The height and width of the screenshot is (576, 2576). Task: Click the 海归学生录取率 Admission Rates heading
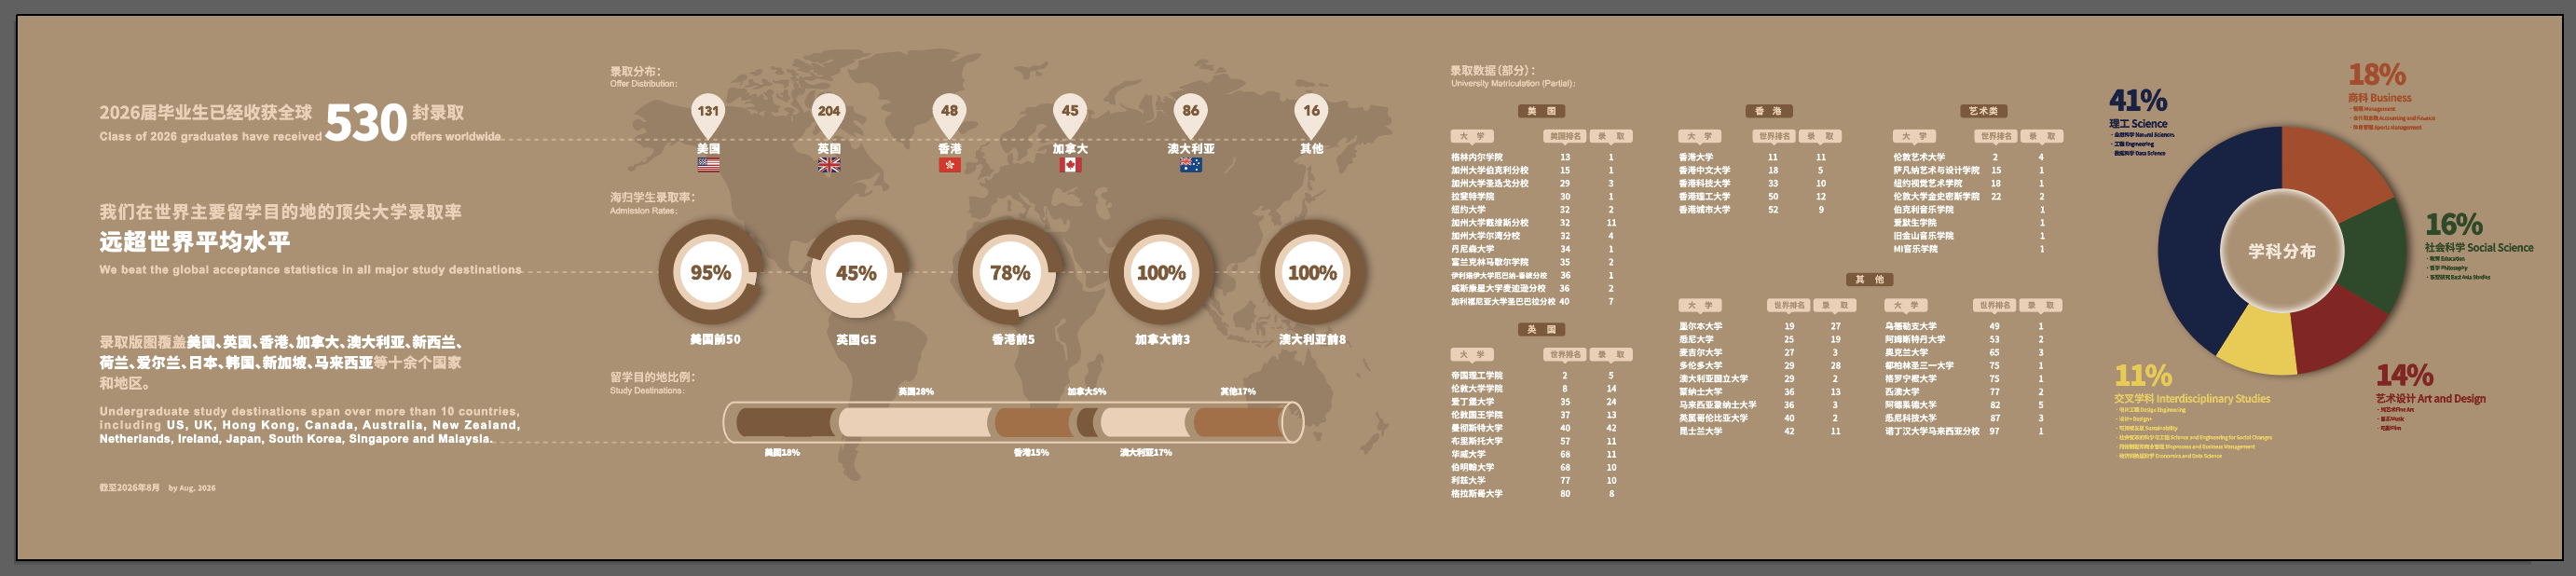click(x=652, y=203)
